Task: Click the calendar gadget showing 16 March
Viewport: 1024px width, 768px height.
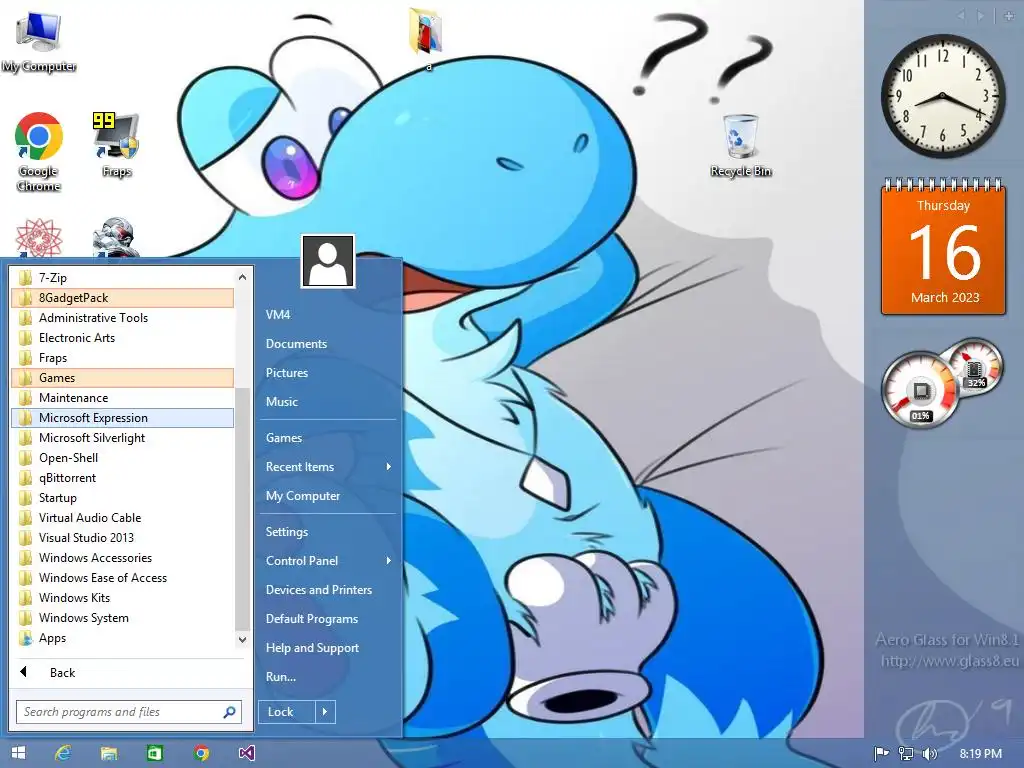Action: 943,246
